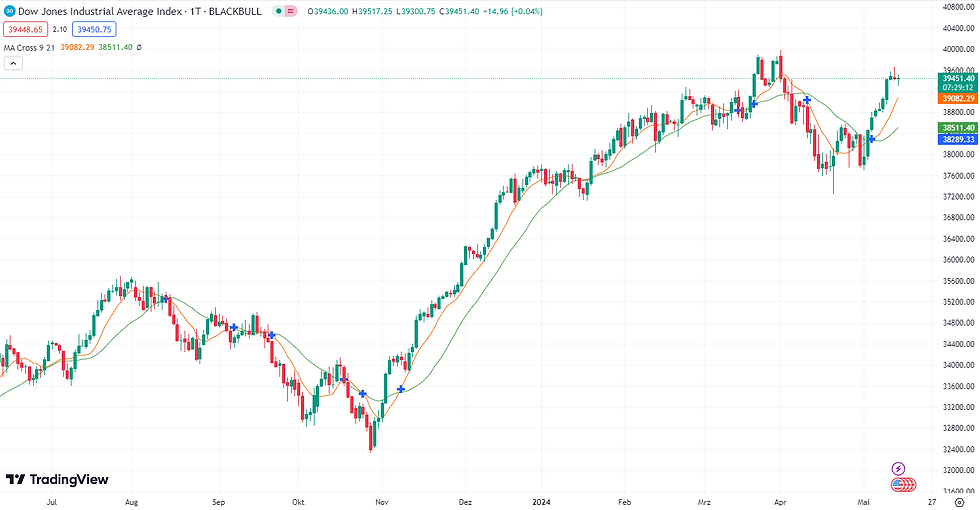Click the 27 date label on time axis
Image resolution: width=980 pixels, height=510 pixels.
(932, 502)
